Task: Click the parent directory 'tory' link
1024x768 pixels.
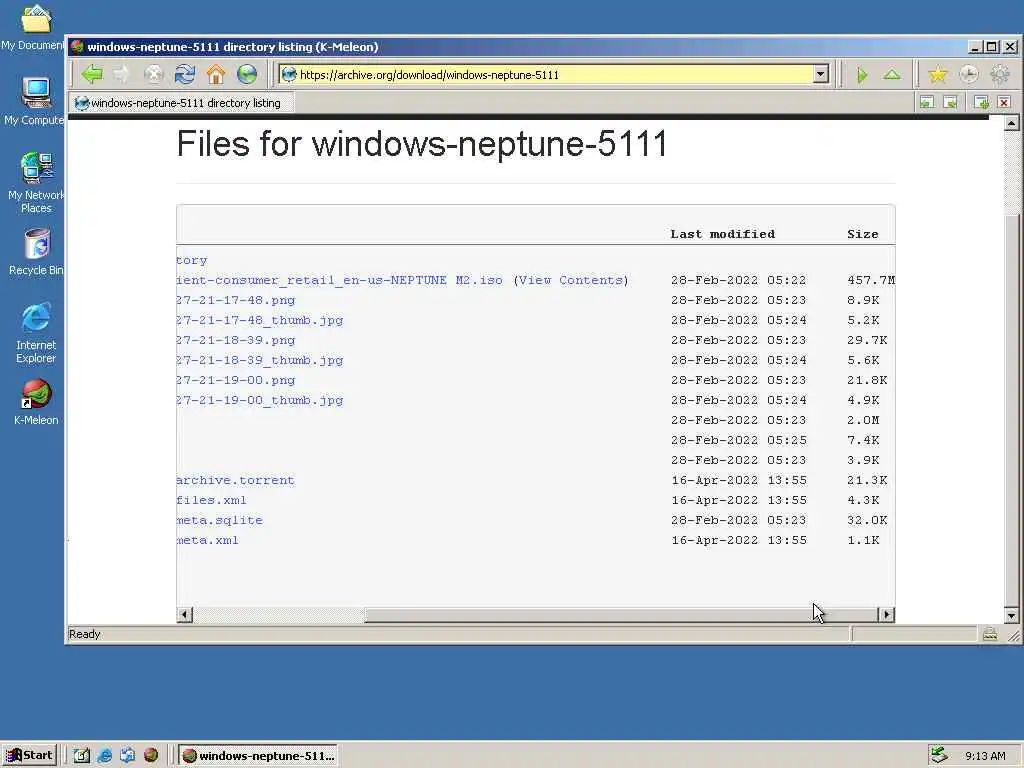Action: click(192, 260)
